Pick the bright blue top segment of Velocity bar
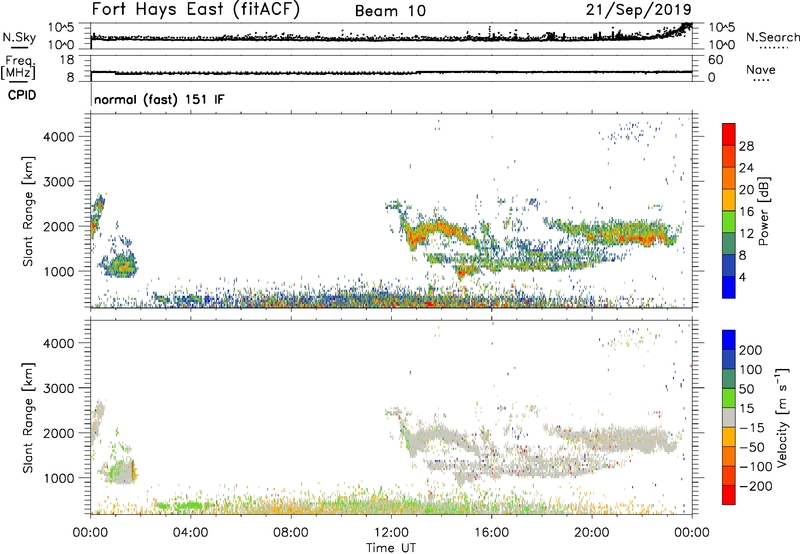Viewport: 800px width, 554px height. point(729,340)
